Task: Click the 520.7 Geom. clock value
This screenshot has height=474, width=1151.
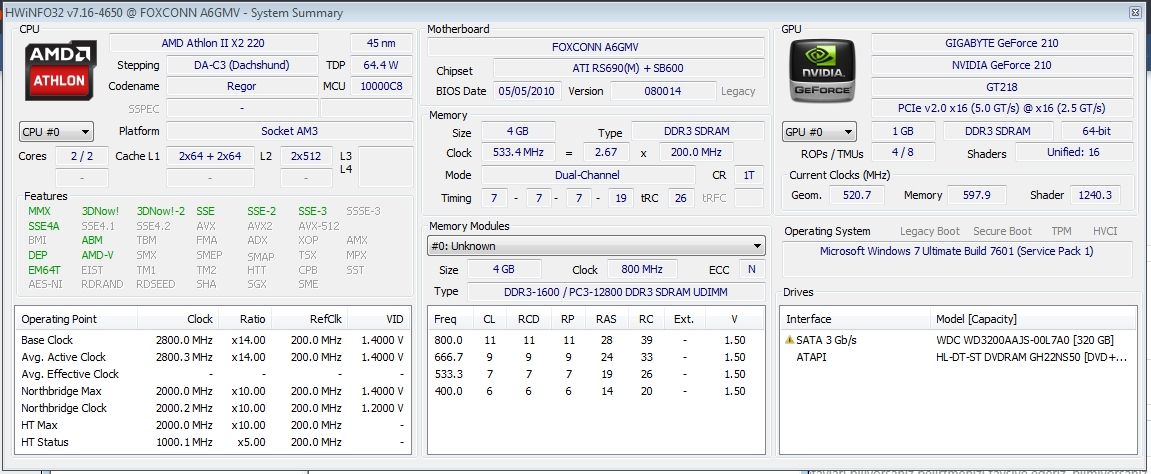Action: pos(857,194)
